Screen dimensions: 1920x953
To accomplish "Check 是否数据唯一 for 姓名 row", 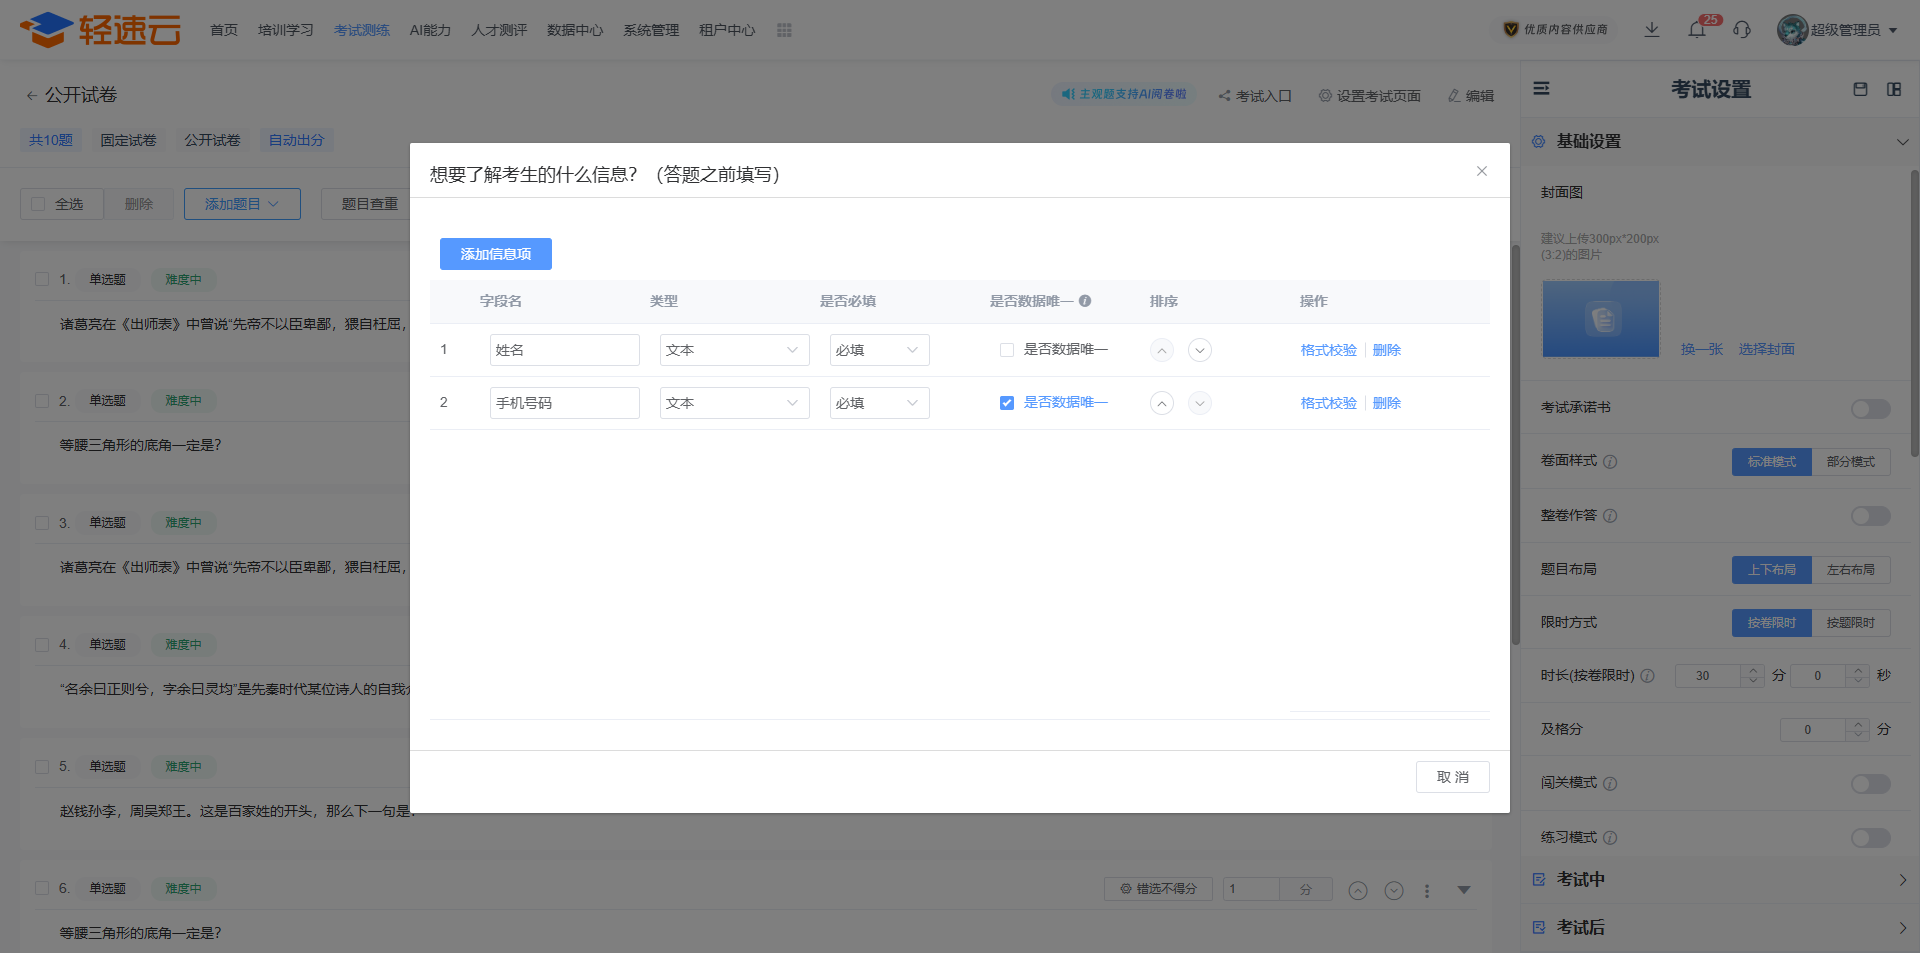I will pos(1007,350).
